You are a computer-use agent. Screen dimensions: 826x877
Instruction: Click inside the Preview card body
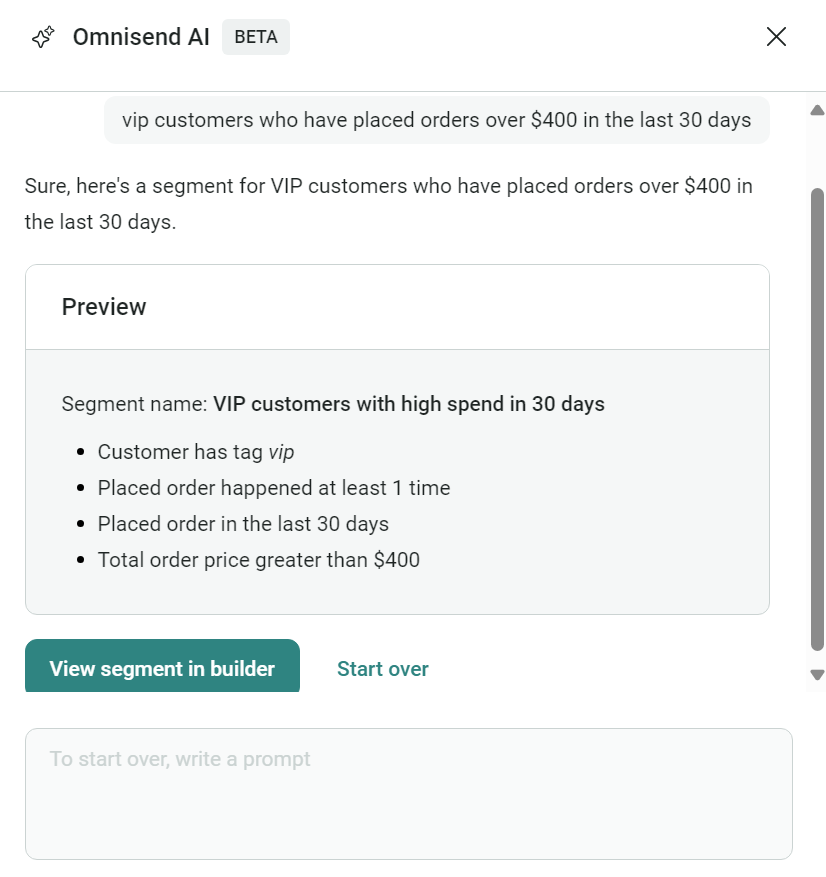click(x=397, y=480)
